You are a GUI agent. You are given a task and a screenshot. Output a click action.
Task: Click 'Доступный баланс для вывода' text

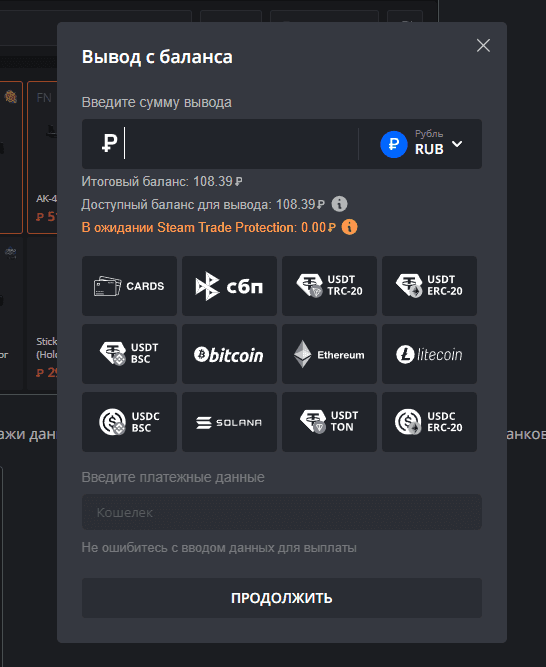point(176,205)
